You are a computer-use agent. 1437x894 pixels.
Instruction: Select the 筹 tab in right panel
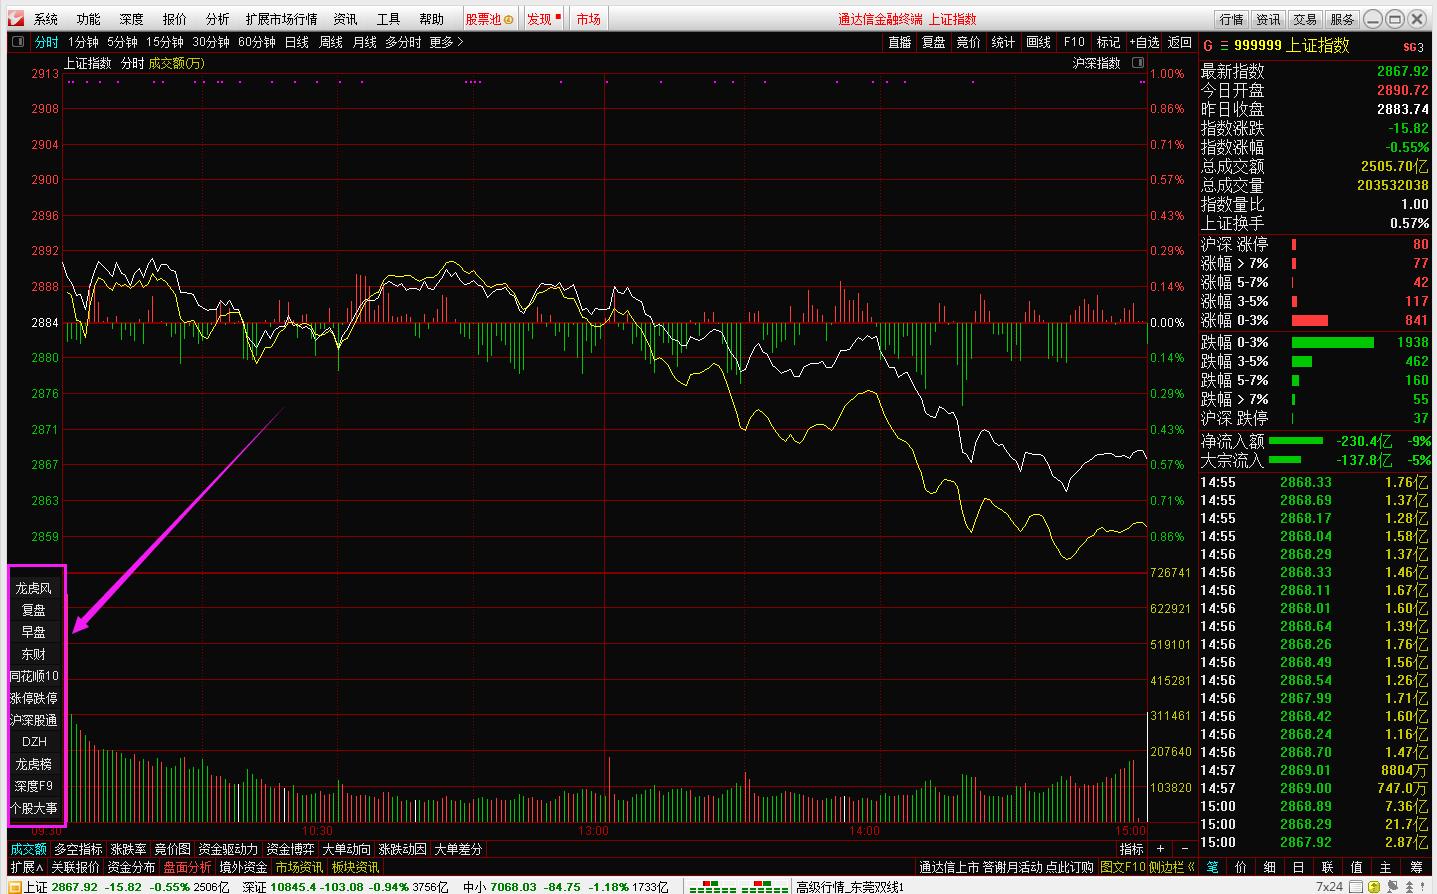click(x=1416, y=867)
